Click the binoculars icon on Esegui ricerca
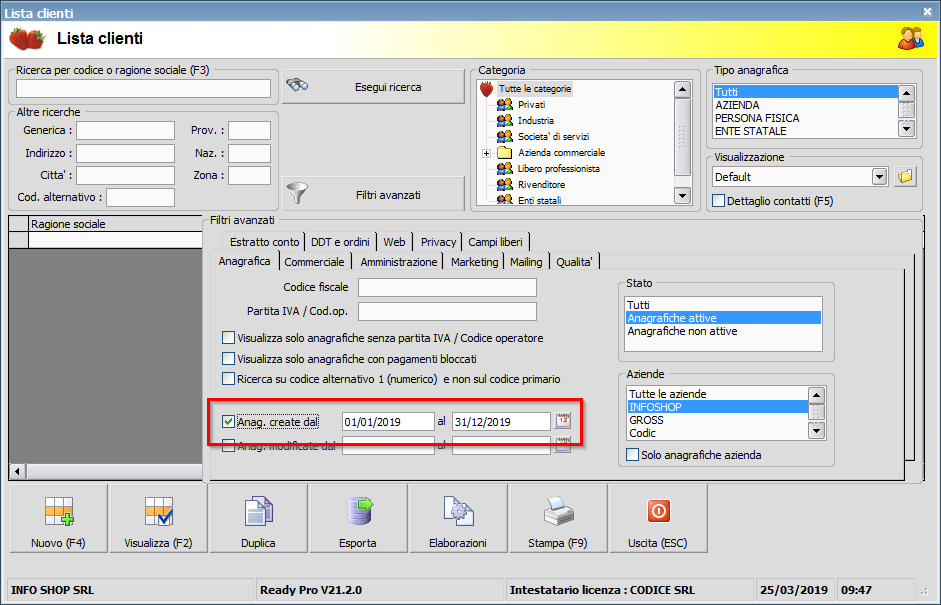The height and width of the screenshot is (605, 941). click(297, 85)
